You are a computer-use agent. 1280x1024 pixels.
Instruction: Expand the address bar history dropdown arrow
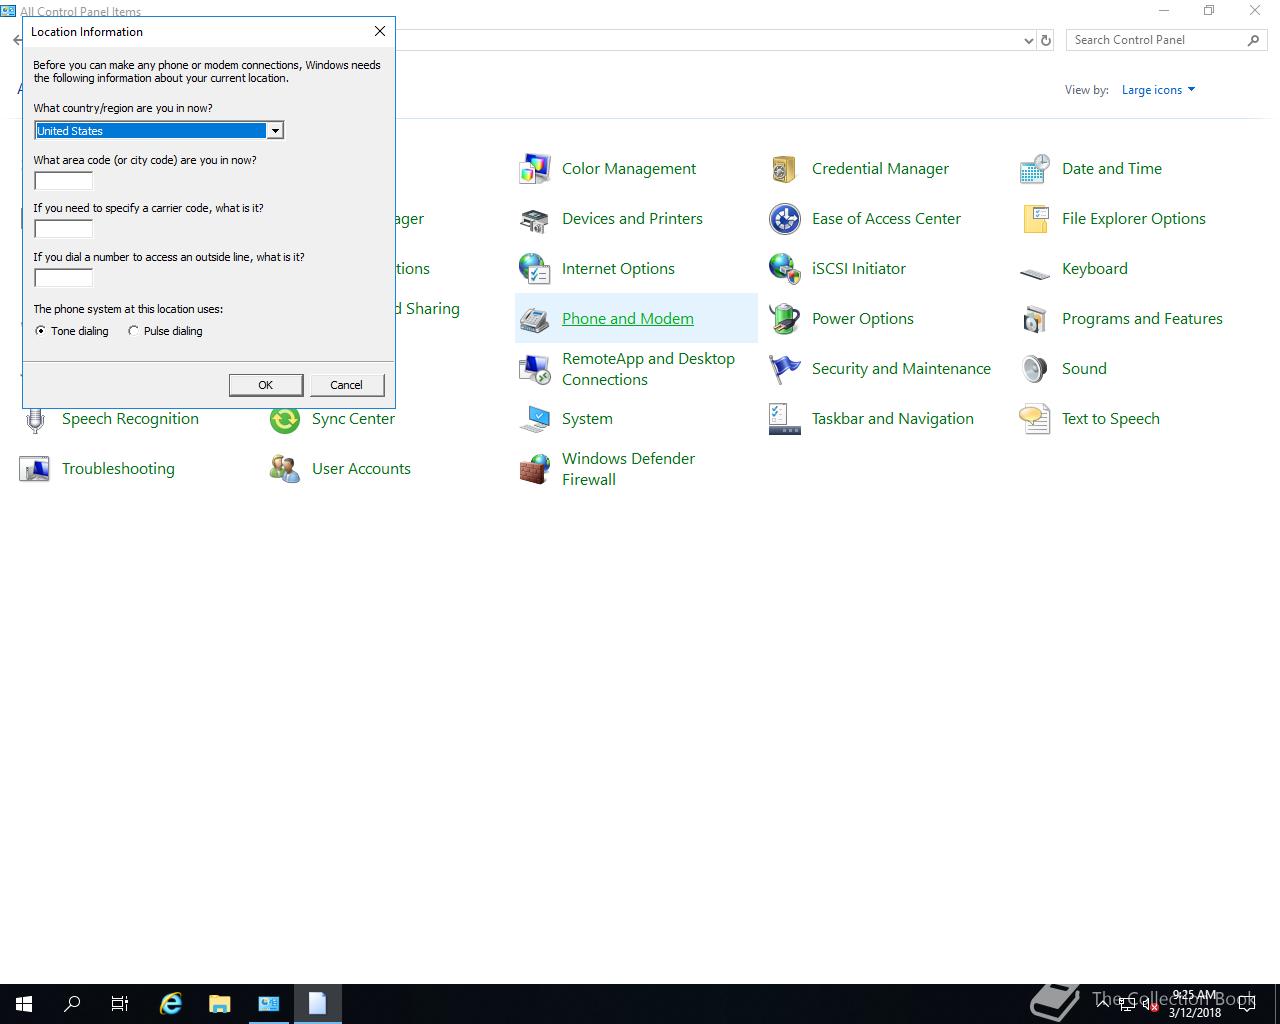pyautogui.click(x=1029, y=41)
